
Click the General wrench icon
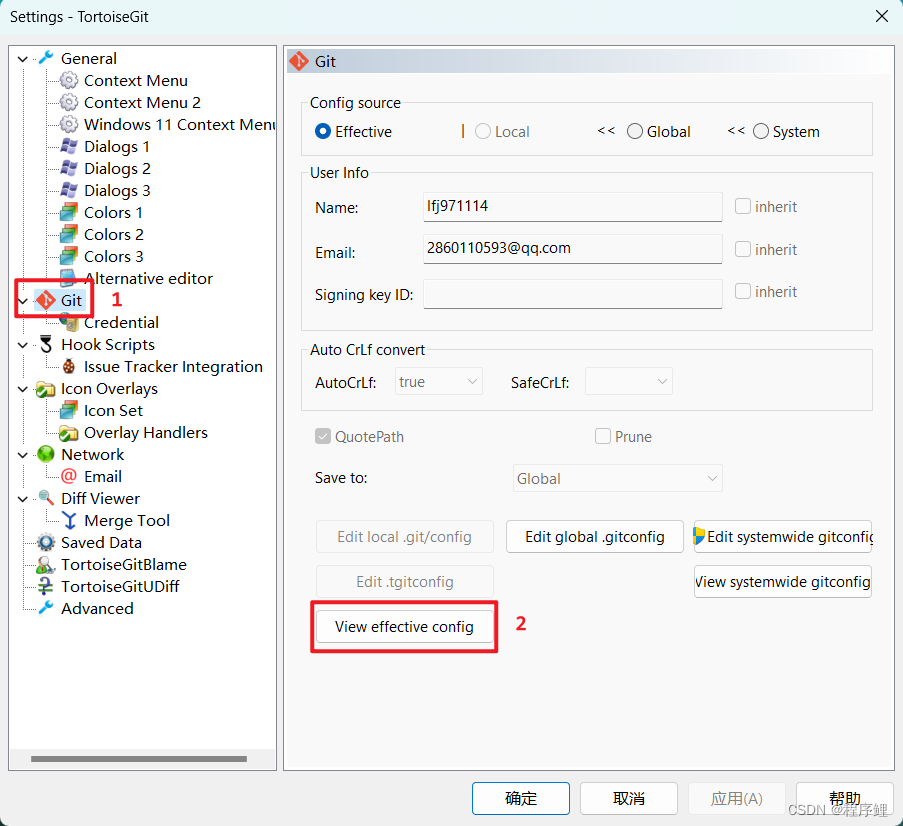coord(45,58)
